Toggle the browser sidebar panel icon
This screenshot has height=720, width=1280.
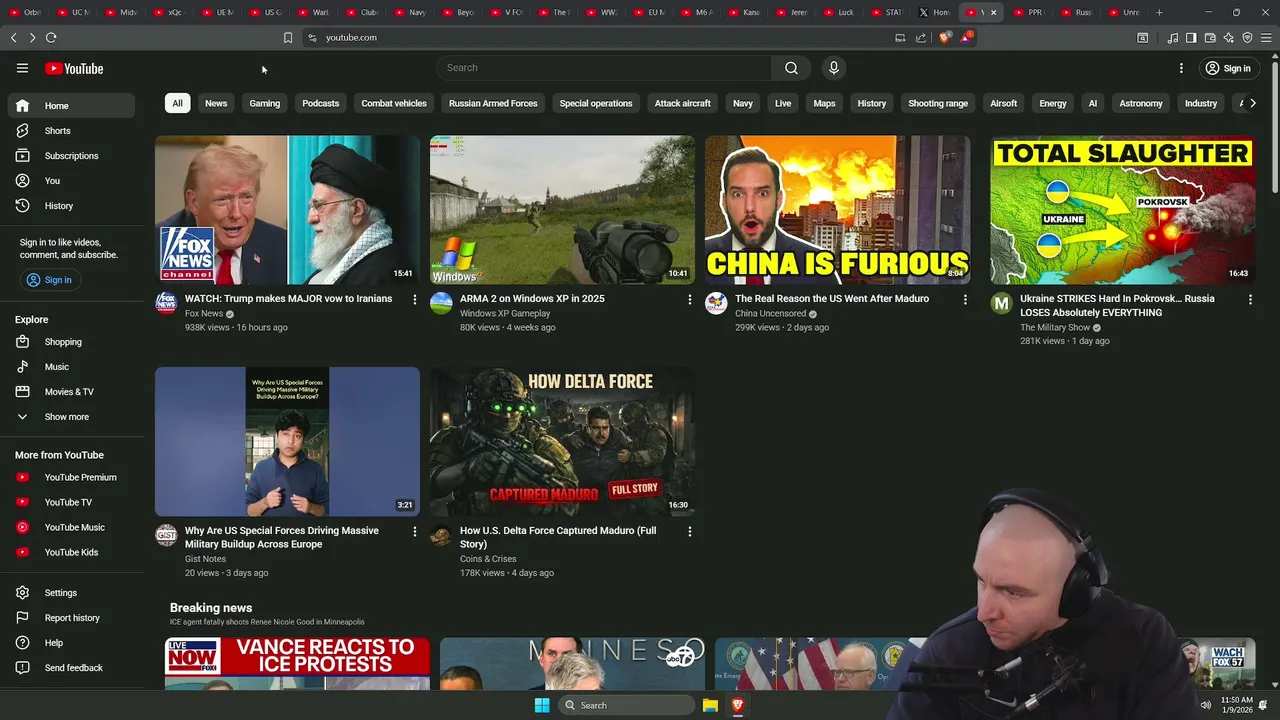(x=1191, y=38)
